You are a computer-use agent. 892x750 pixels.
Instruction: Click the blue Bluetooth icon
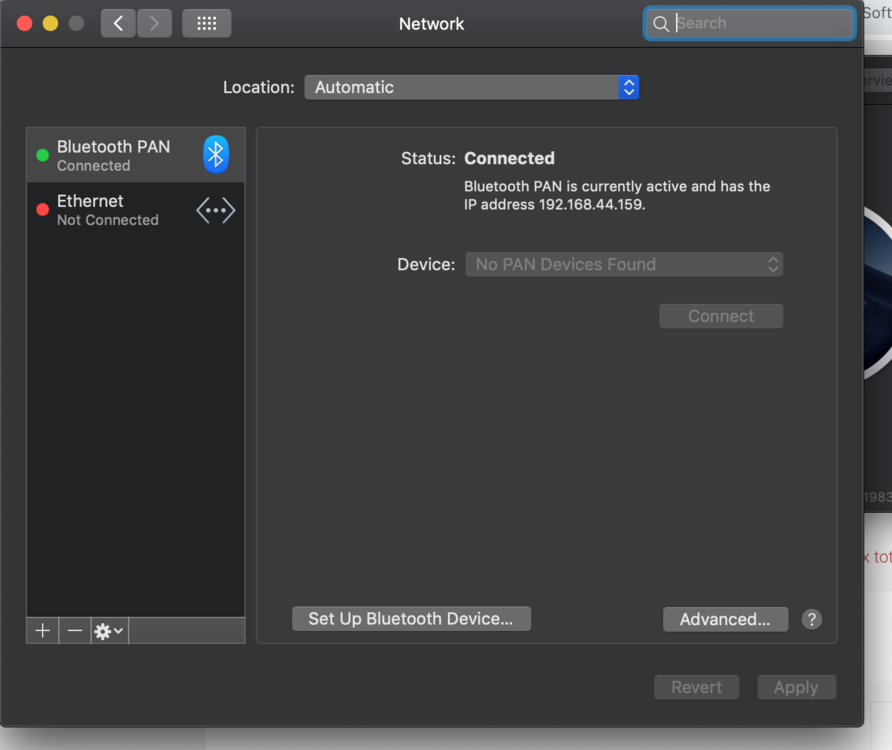[216, 154]
